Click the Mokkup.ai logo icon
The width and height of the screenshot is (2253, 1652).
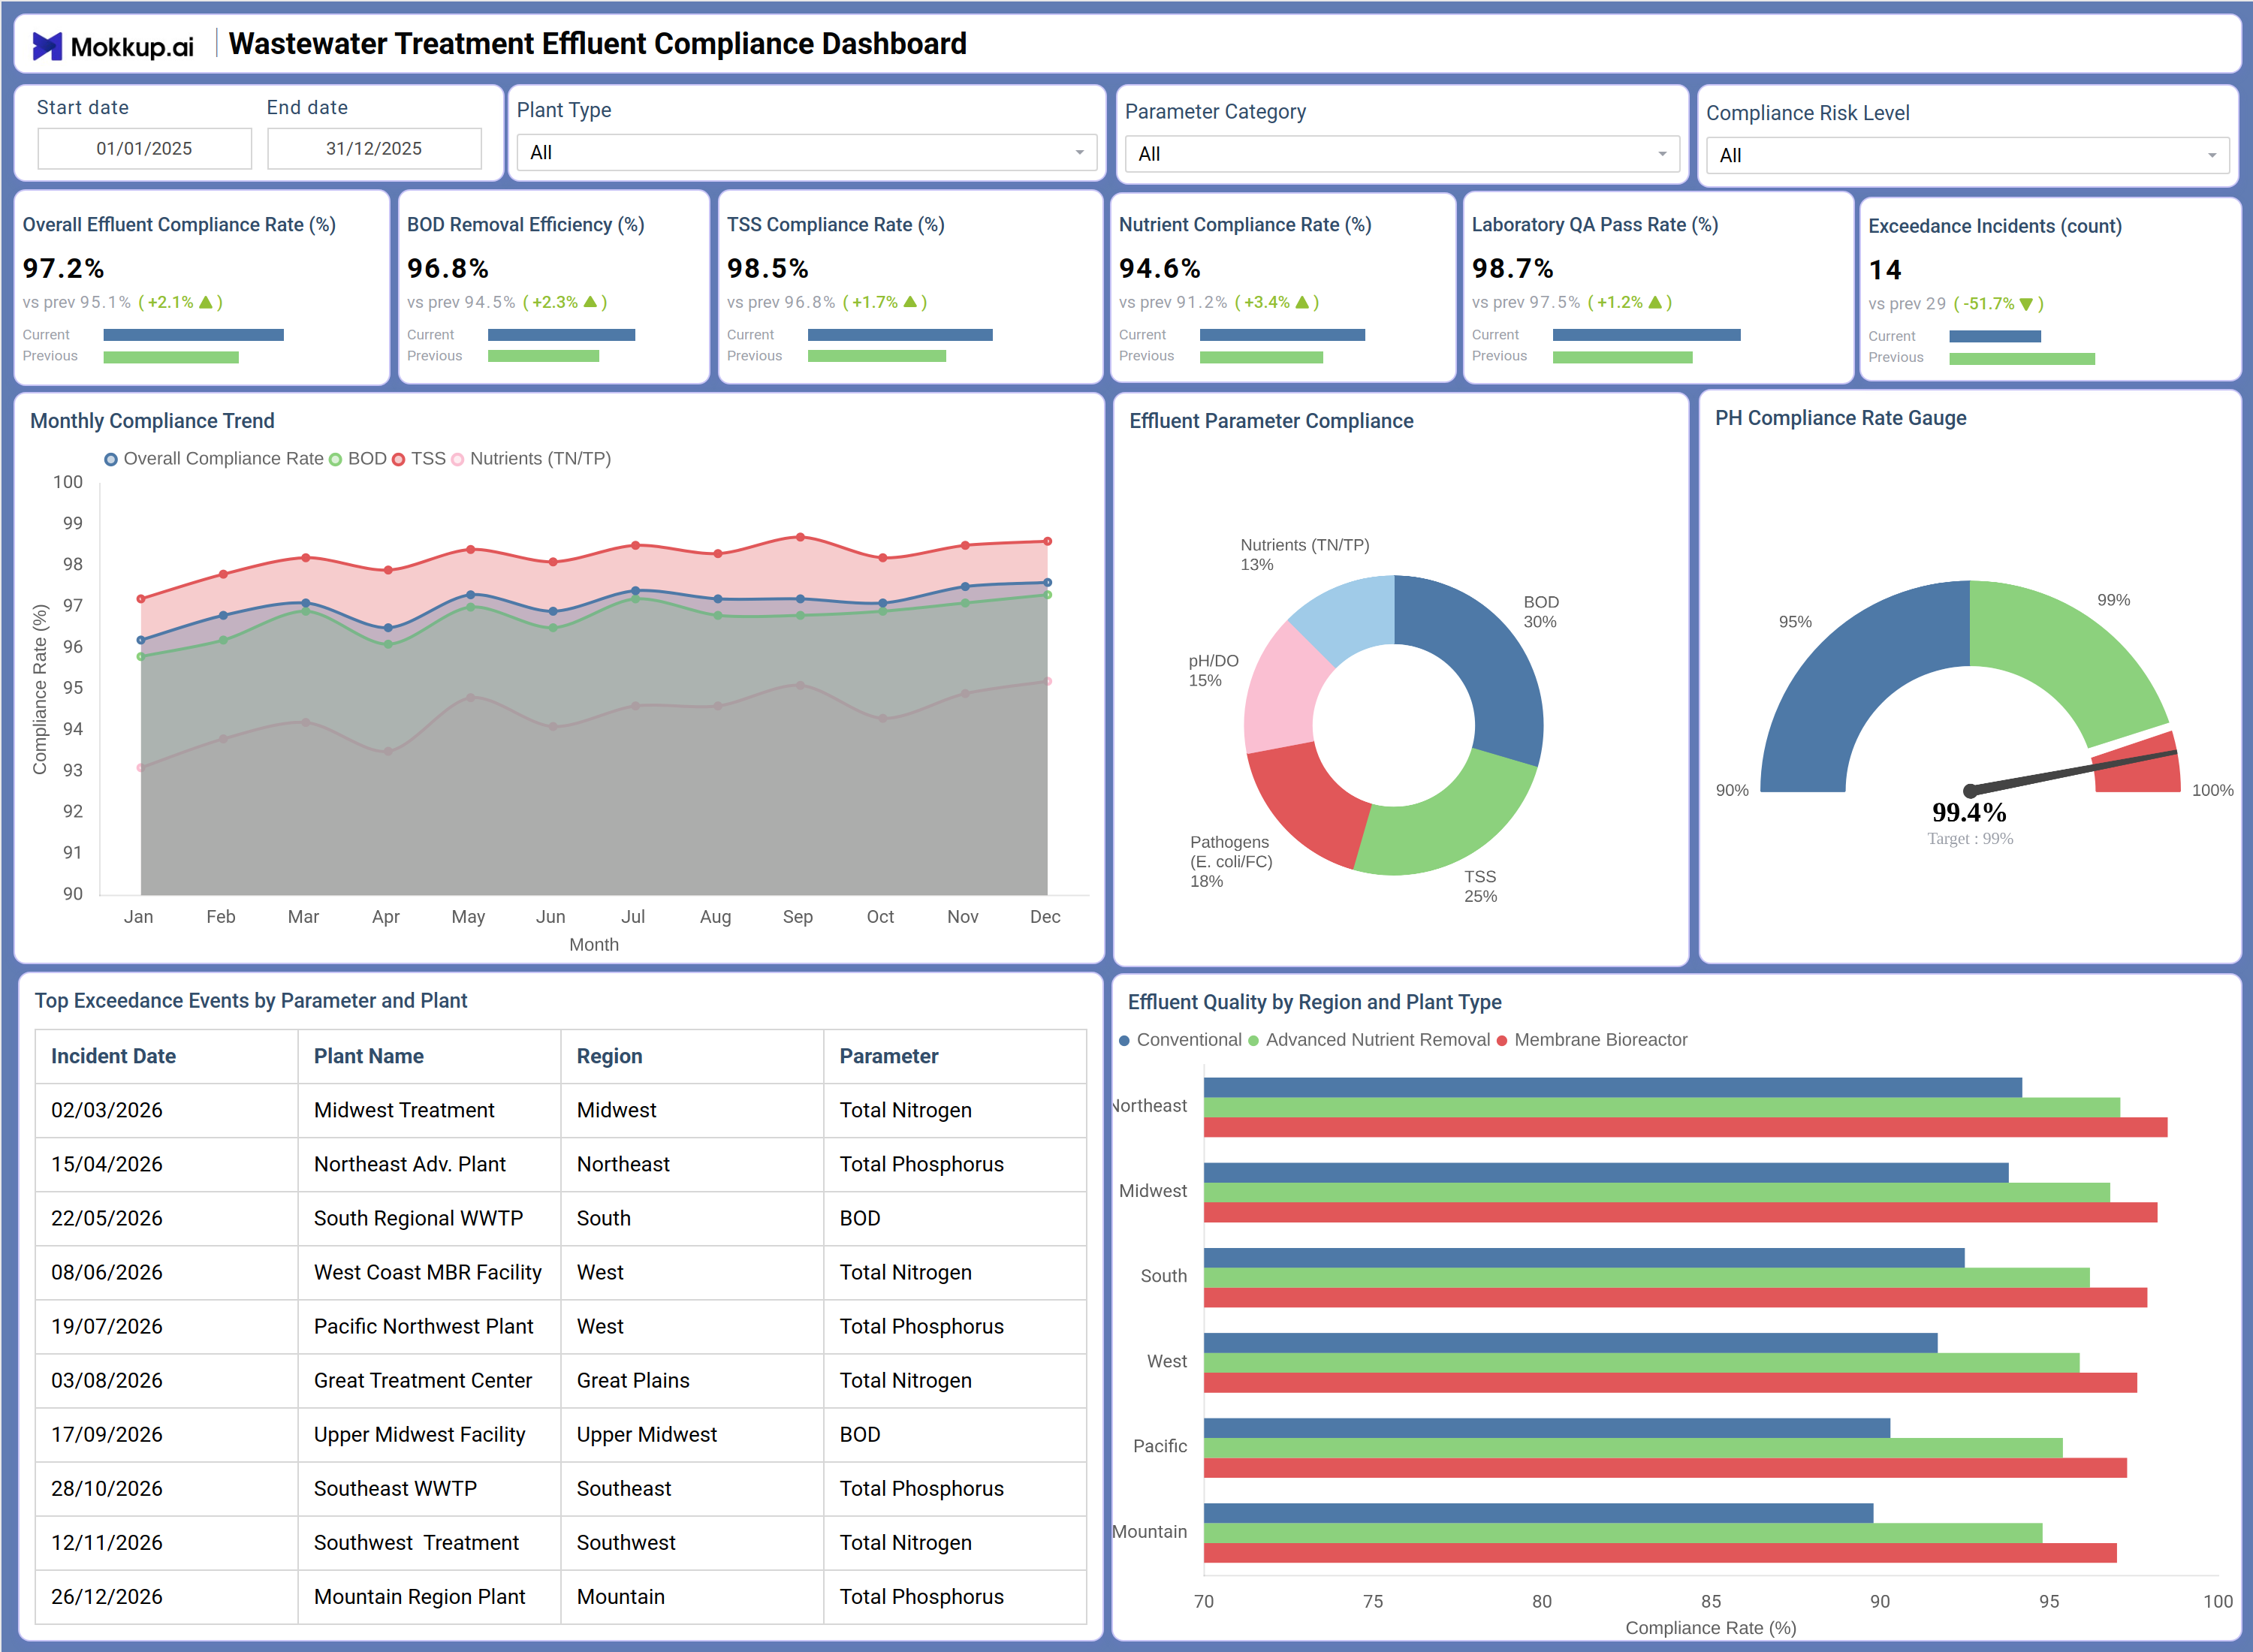(x=47, y=46)
